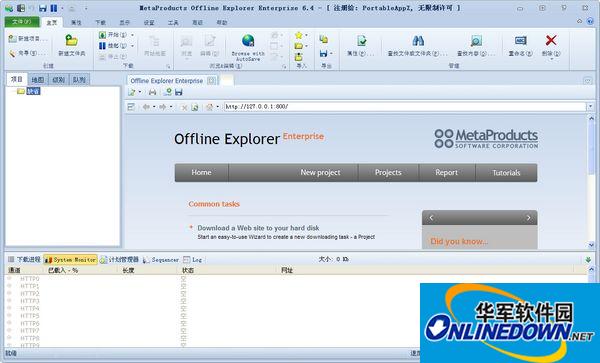The height and width of the screenshot is (363, 600).
Task: Open the green File menu tab
Action: (x=22, y=22)
